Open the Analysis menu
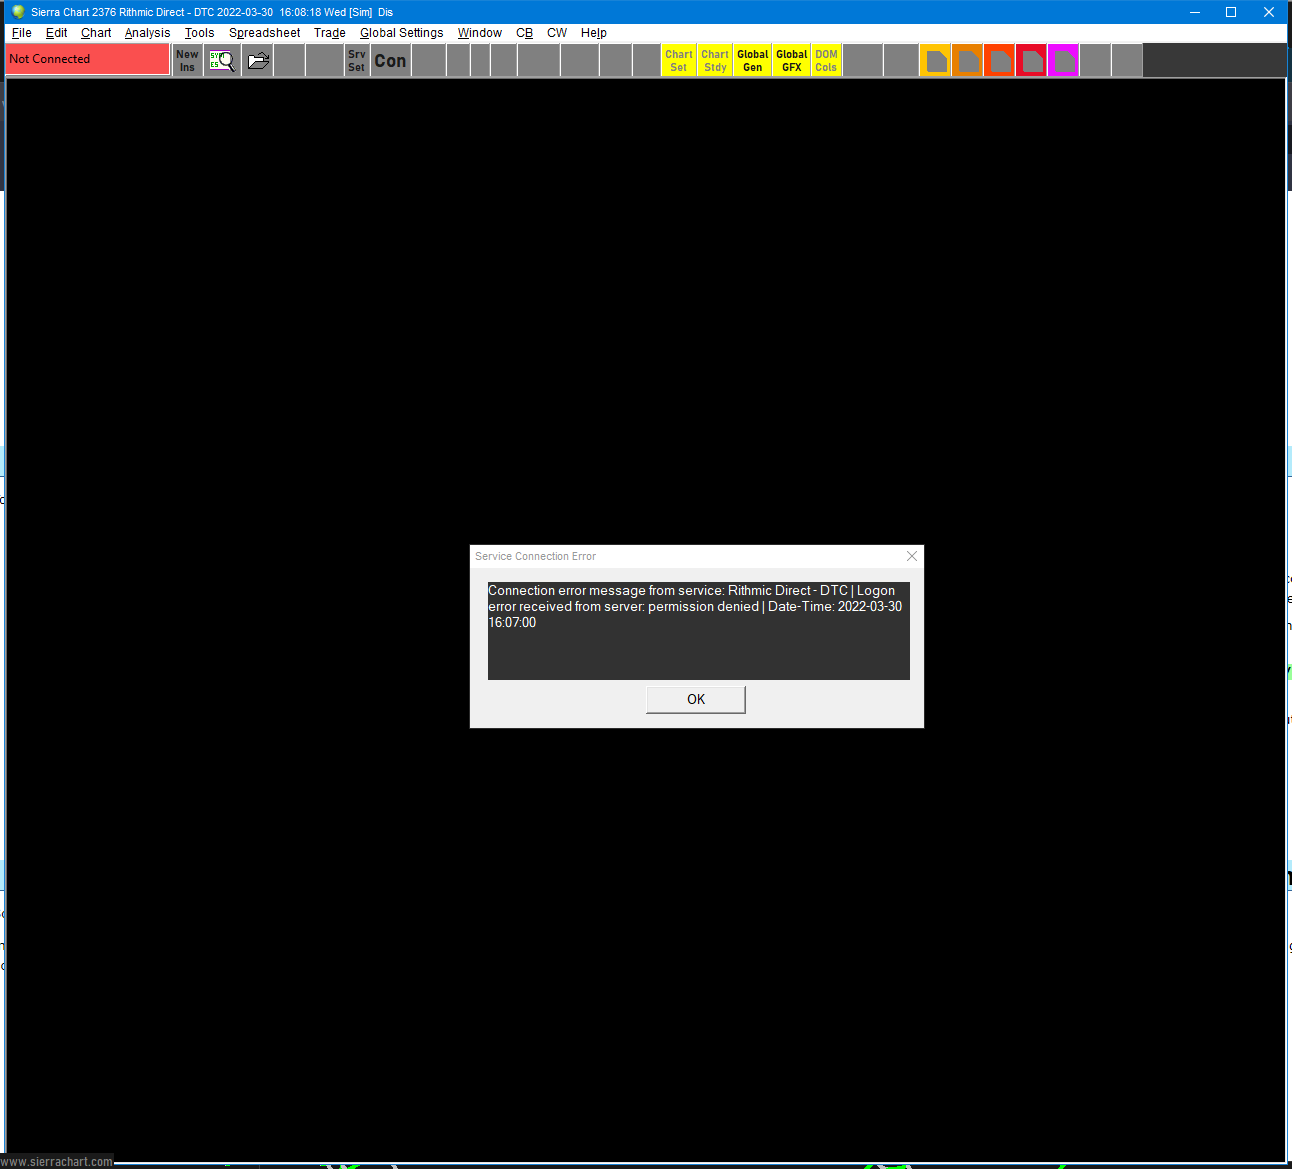The width and height of the screenshot is (1292, 1169). [147, 33]
